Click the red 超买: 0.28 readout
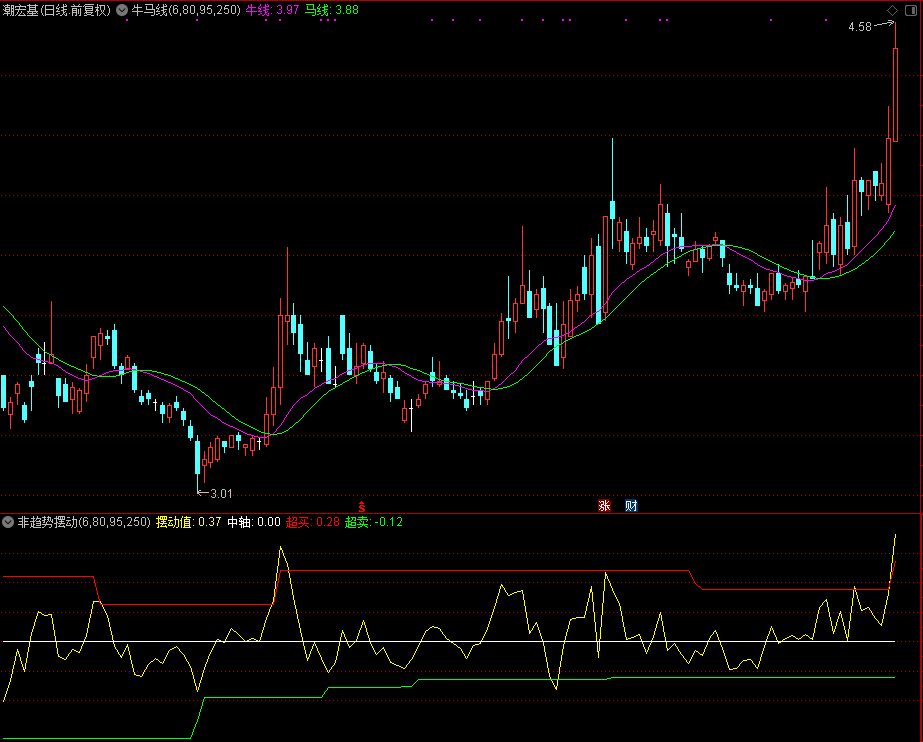The height and width of the screenshot is (742, 923). point(313,522)
